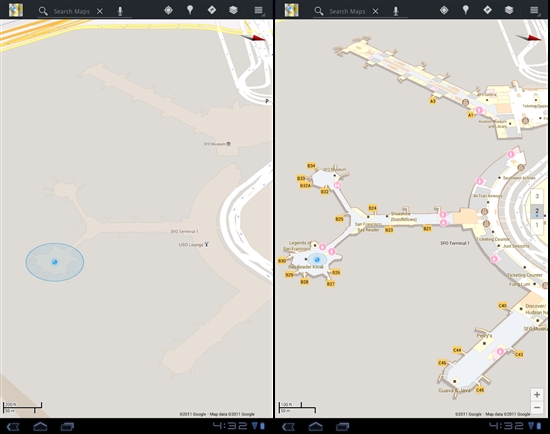
Task: Open overflow menu icon in right toolbar
Action: point(534,10)
